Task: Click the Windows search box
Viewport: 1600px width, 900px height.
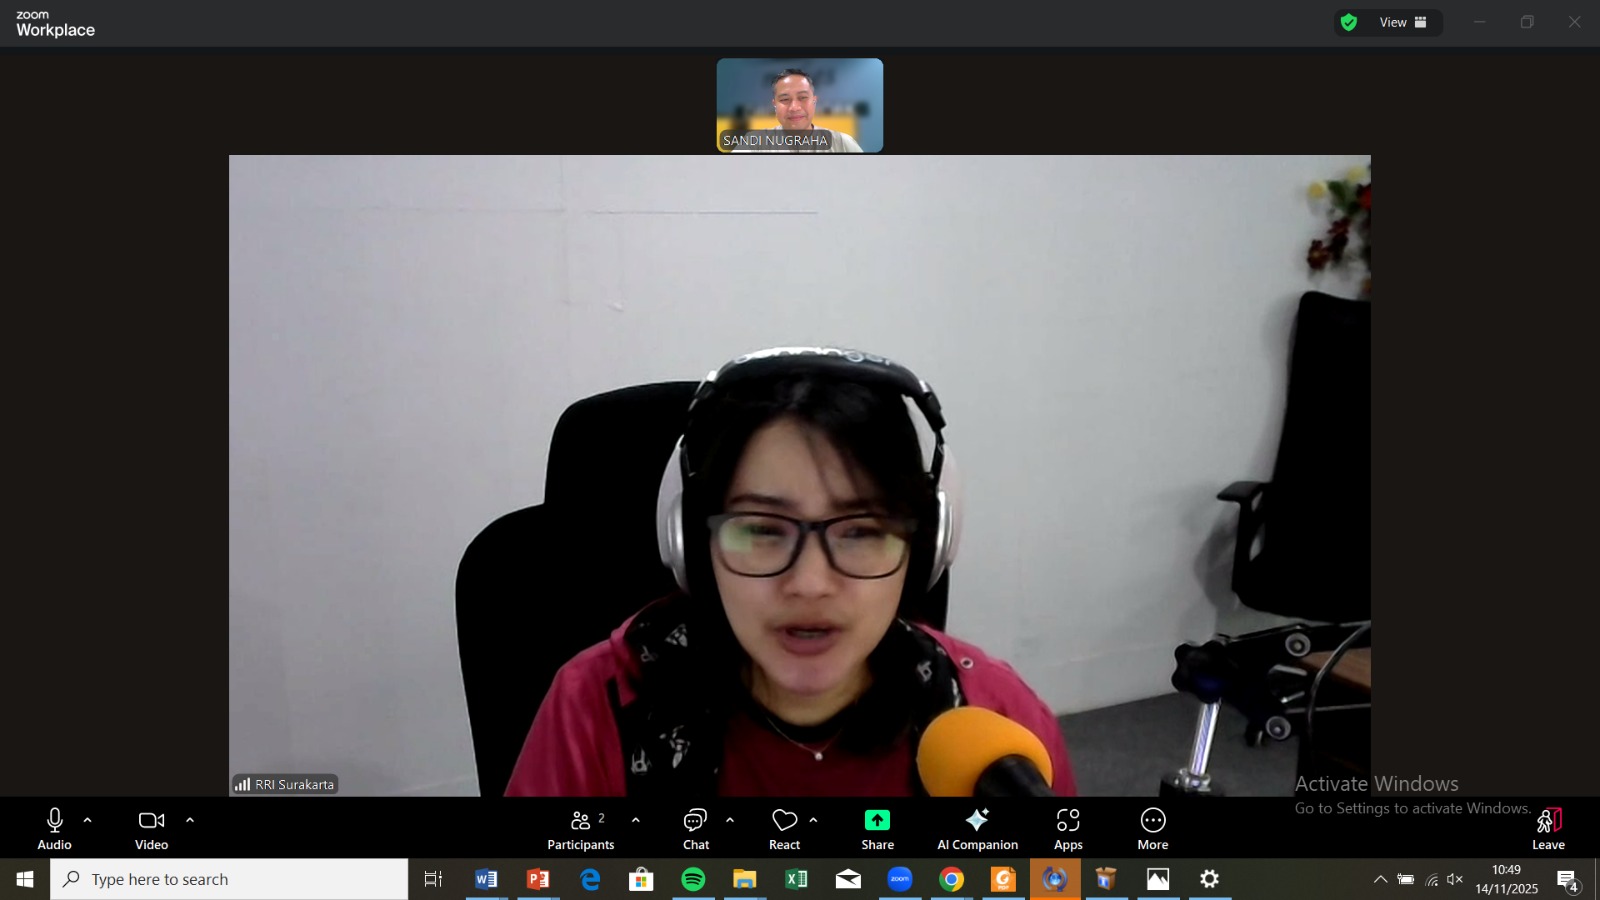Action: click(x=230, y=879)
